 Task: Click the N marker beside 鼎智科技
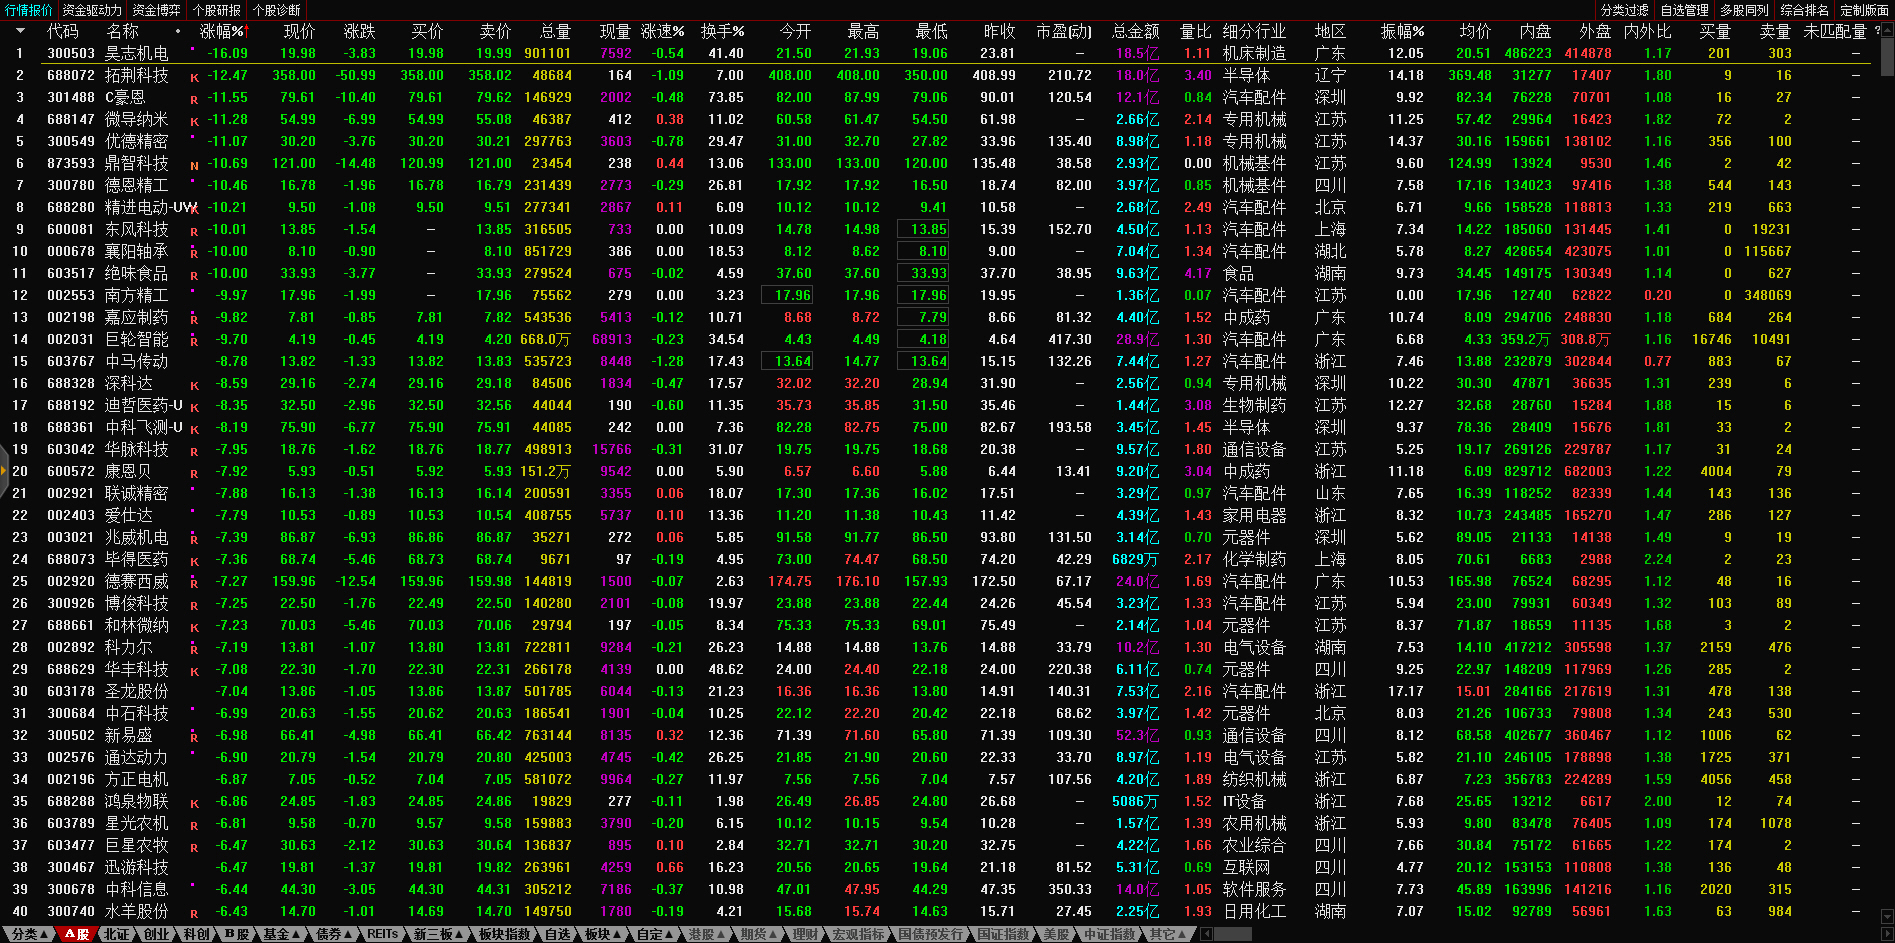point(194,165)
